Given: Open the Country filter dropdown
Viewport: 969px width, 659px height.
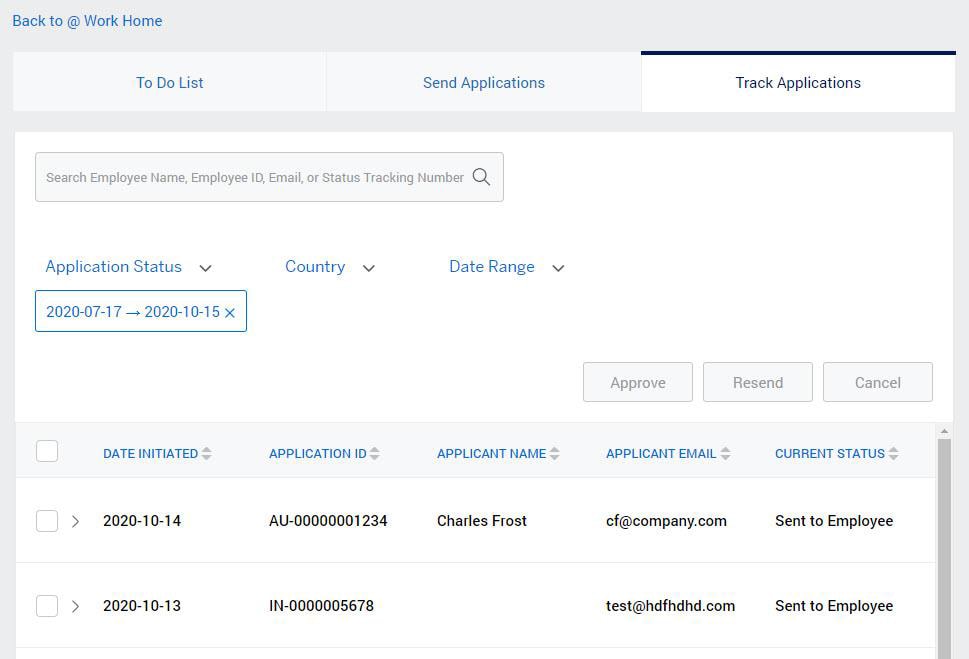Looking at the screenshot, I should tap(329, 266).
